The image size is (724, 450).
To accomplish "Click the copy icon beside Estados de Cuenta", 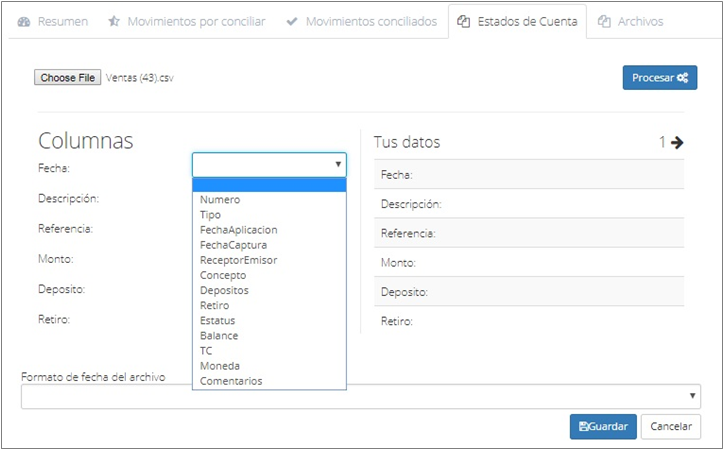I will pyautogui.click(x=463, y=22).
